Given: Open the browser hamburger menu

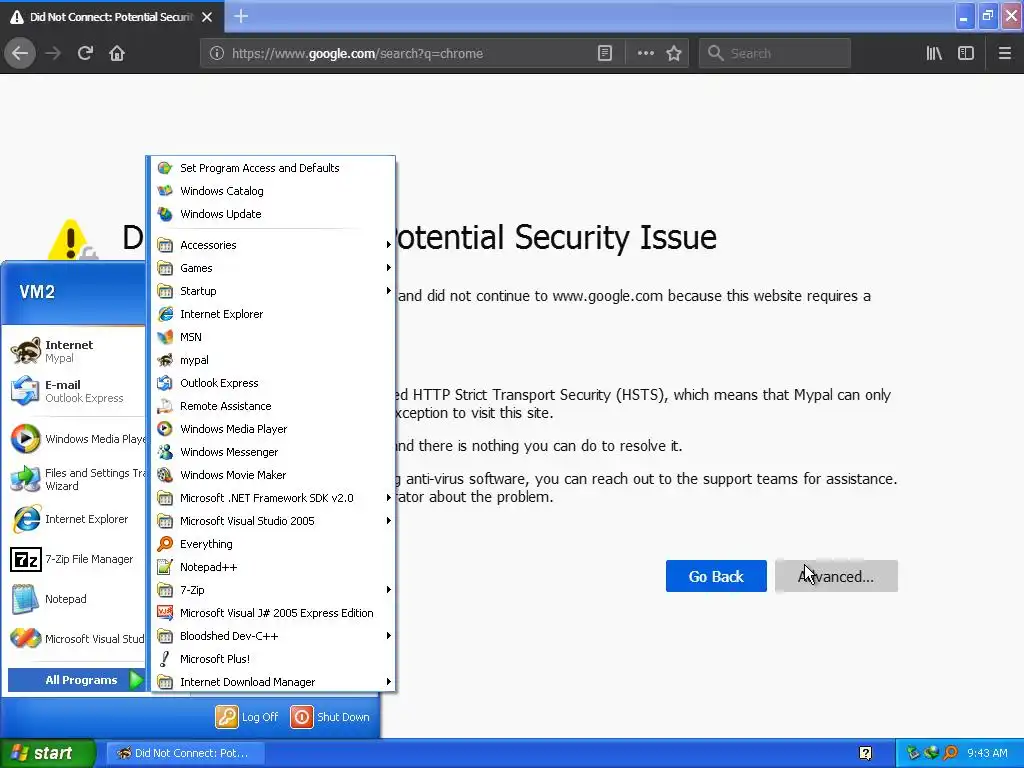Looking at the screenshot, I should 1004,54.
